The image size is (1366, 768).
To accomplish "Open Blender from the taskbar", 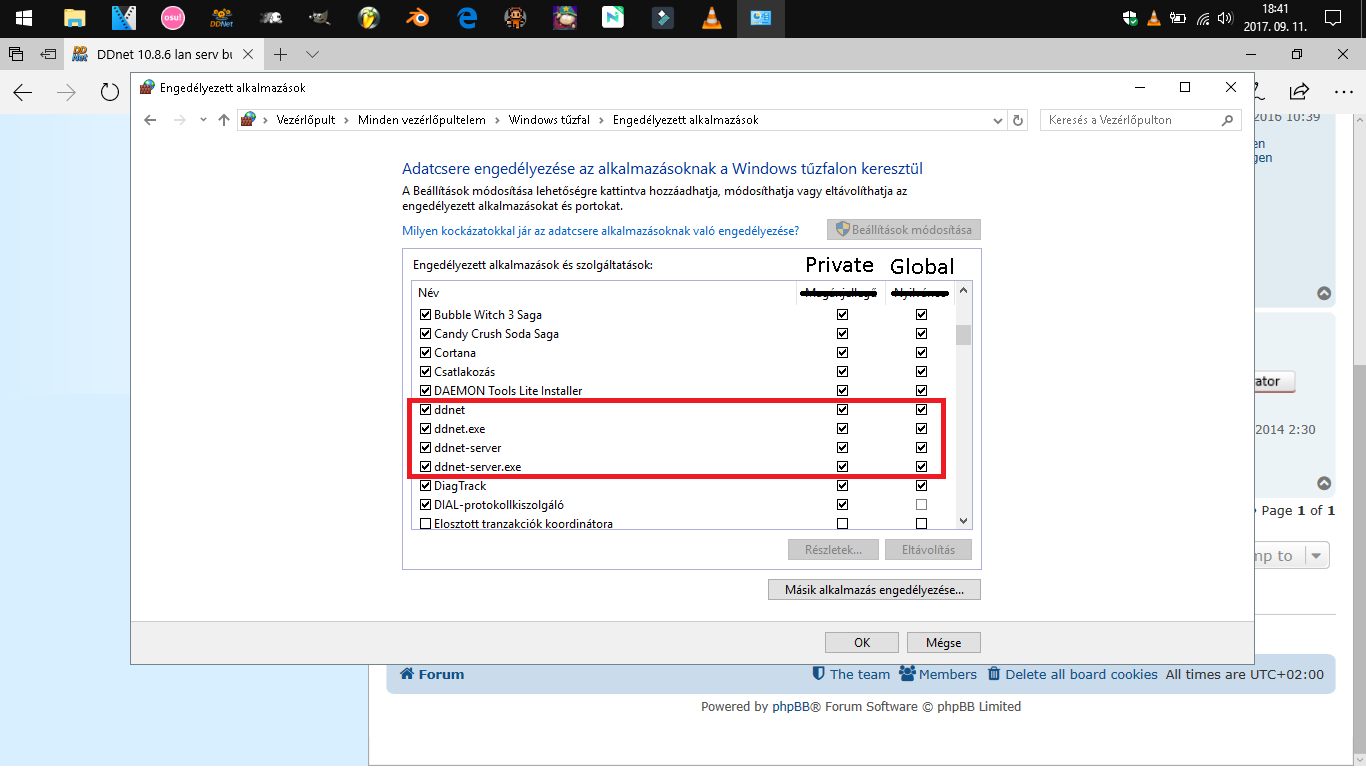I will tap(419, 18).
